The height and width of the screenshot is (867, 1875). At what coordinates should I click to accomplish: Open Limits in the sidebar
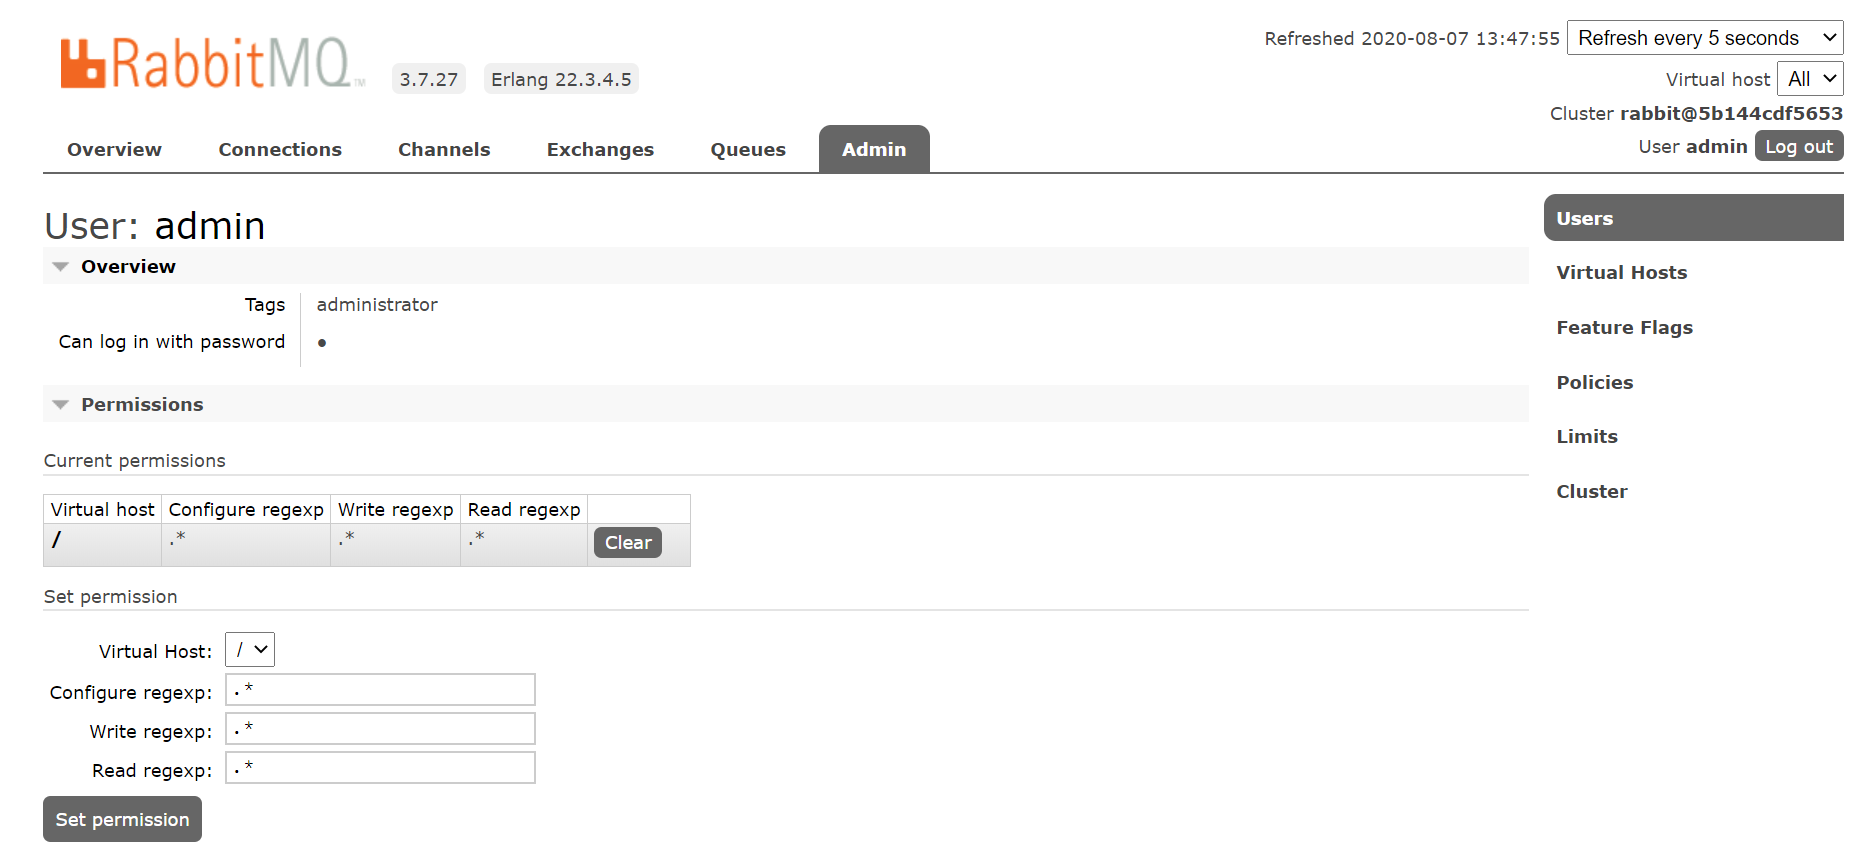point(1586,436)
